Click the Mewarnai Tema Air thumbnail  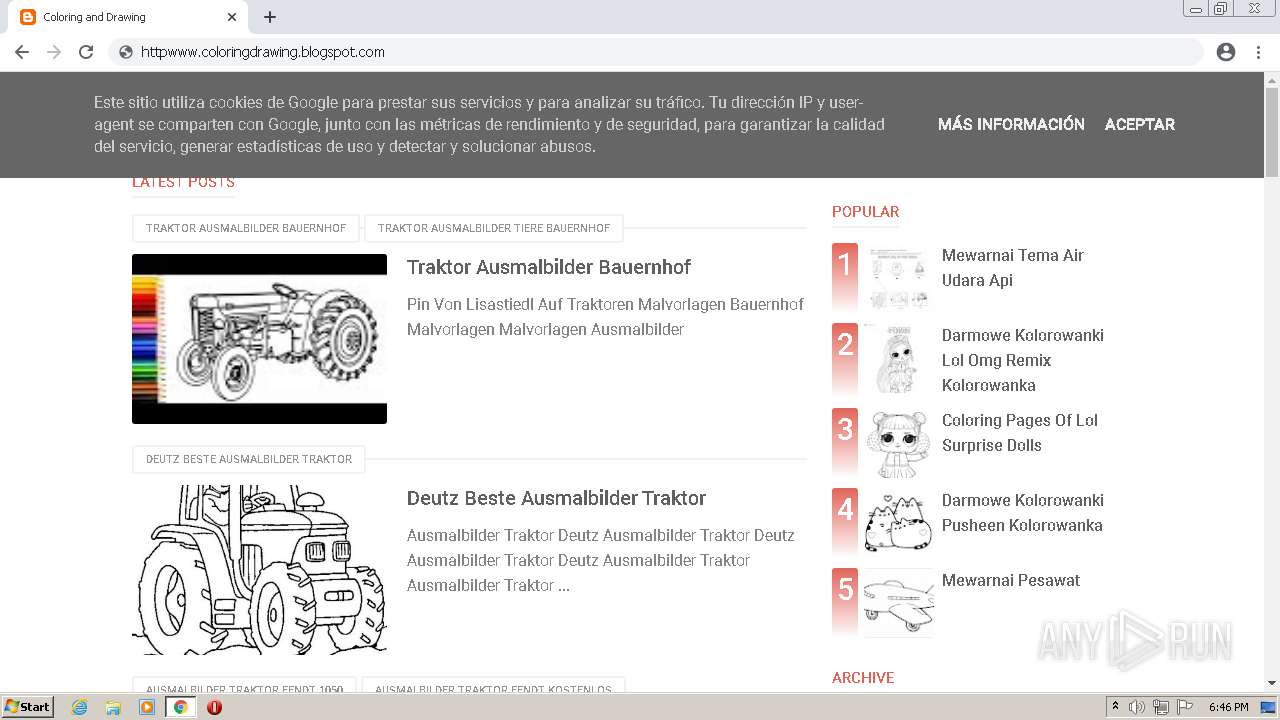(x=897, y=279)
